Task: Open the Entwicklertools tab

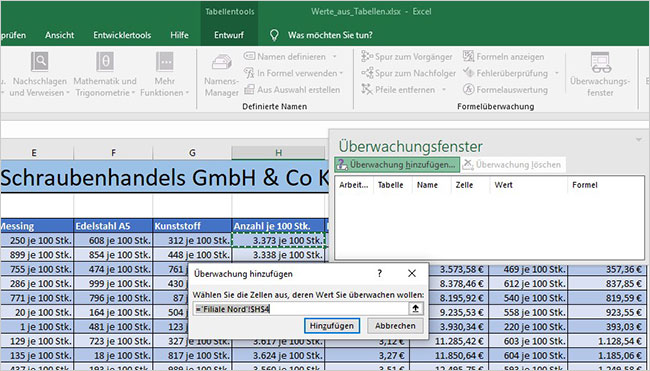Action: (x=122, y=35)
